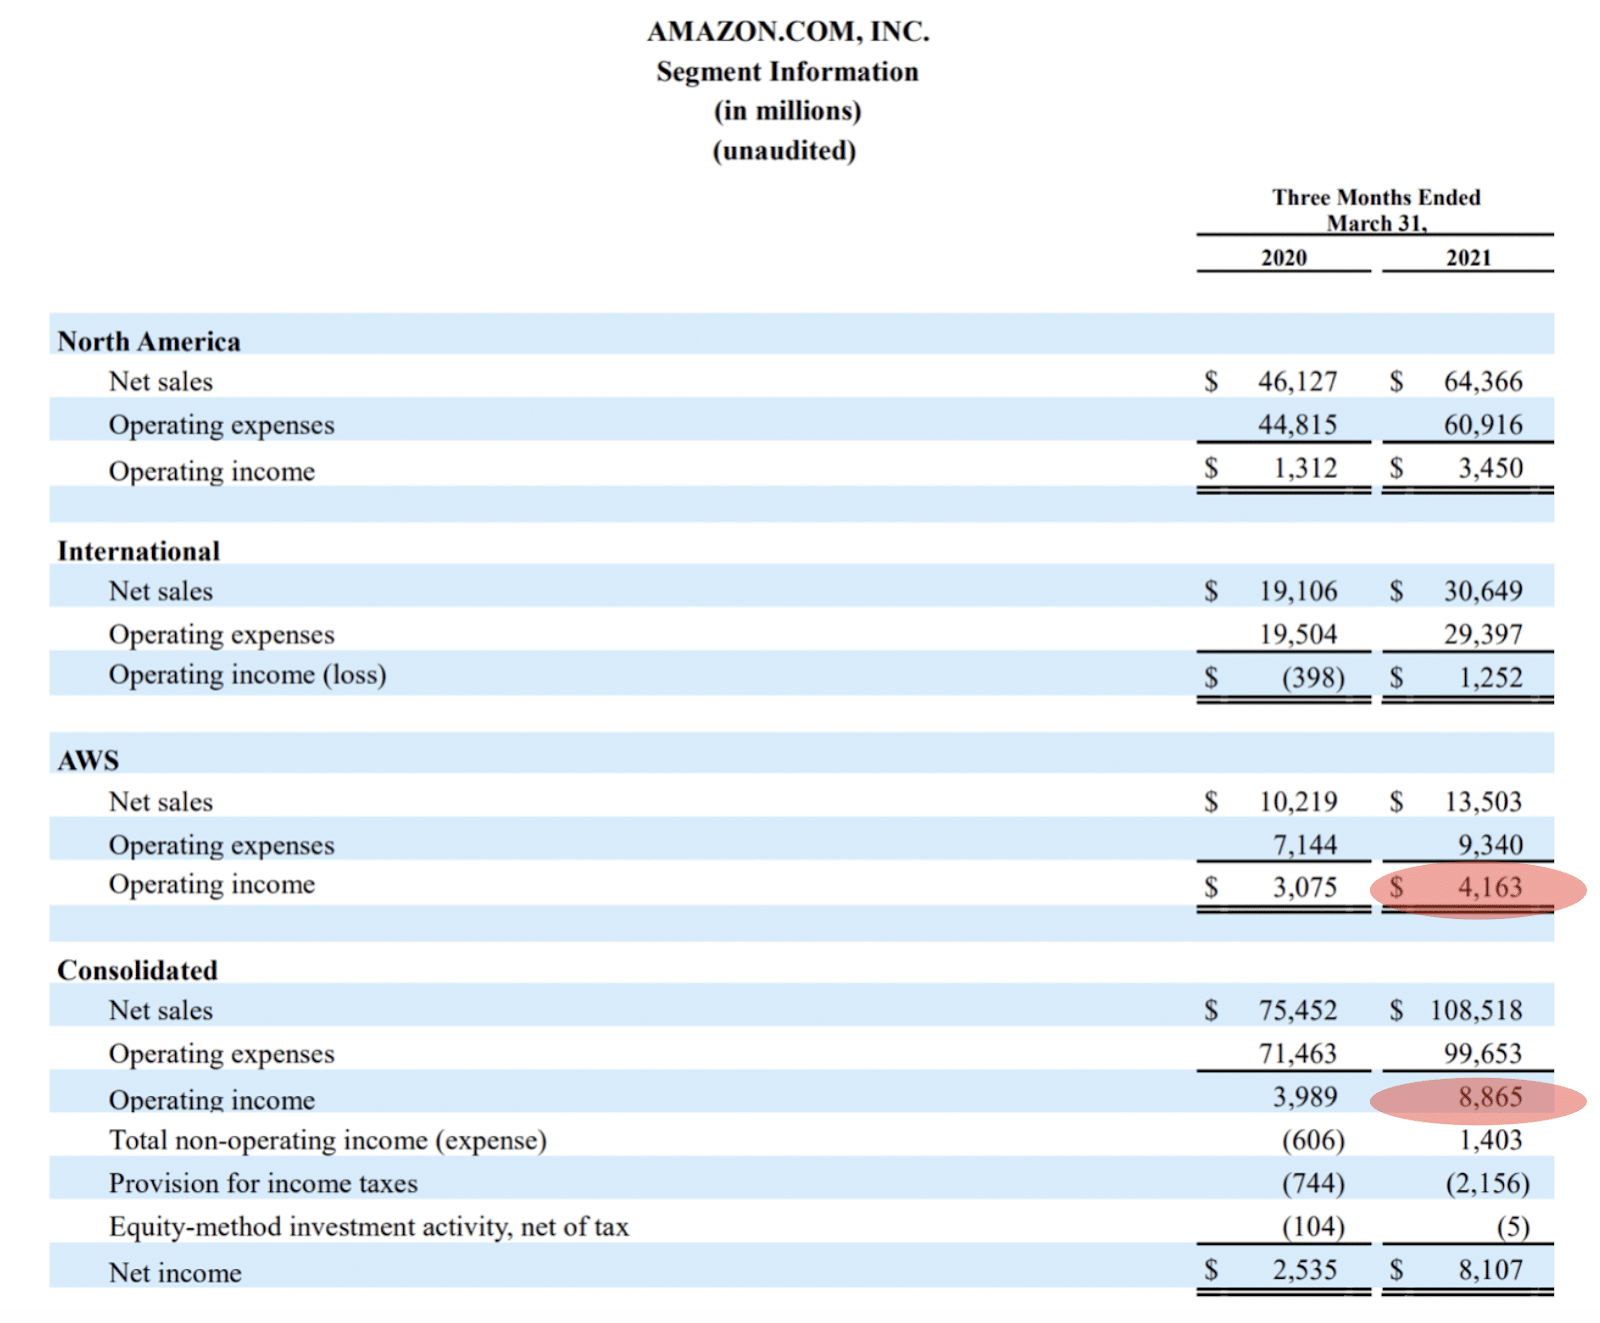The image size is (1600, 1323).
Task: Select International net sales 19,106
Action: click(1298, 592)
